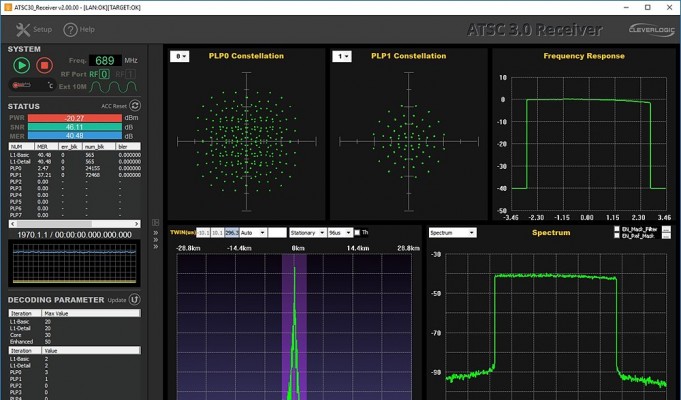The image size is (681, 400).
Task: Open the 96us window dropdown
Action: (340, 233)
